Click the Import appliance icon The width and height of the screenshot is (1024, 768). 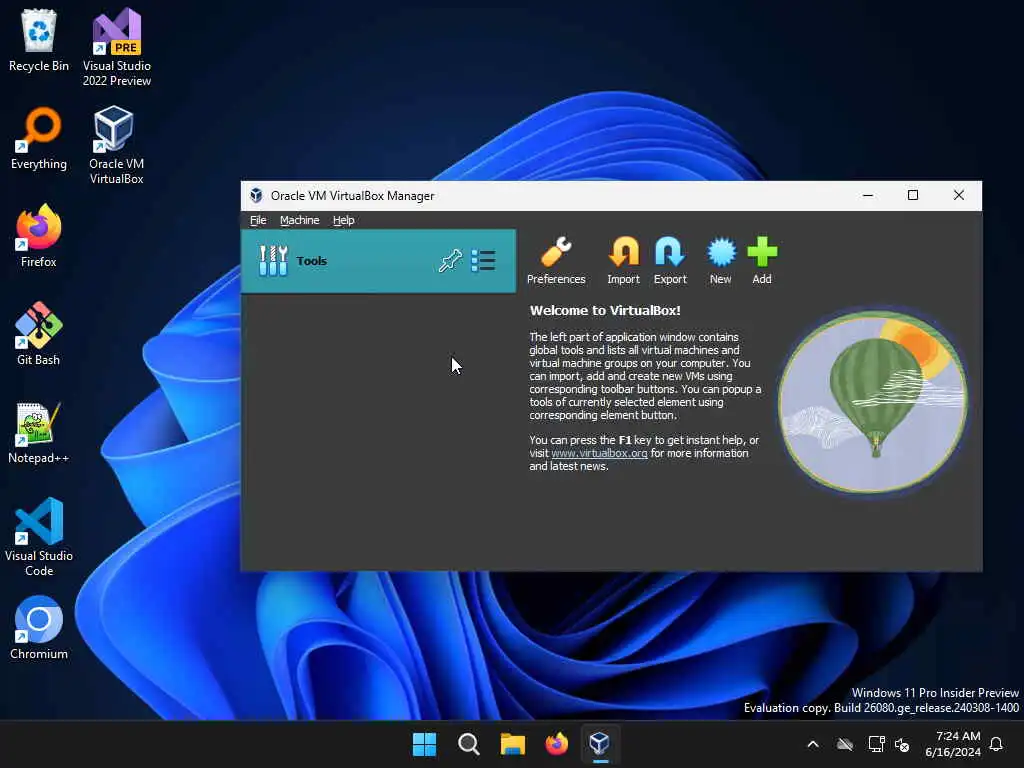tap(624, 252)
